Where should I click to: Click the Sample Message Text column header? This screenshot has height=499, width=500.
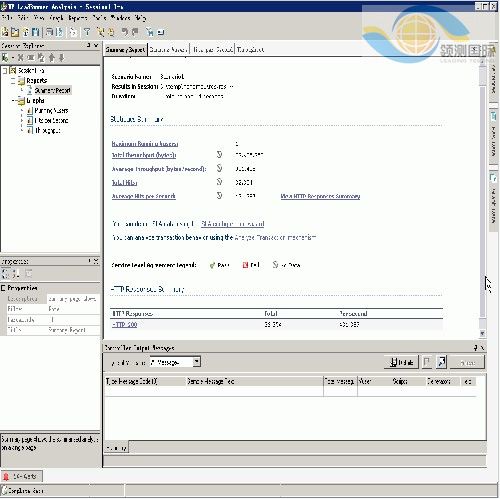pyautogui.click(x=254, y=381)
